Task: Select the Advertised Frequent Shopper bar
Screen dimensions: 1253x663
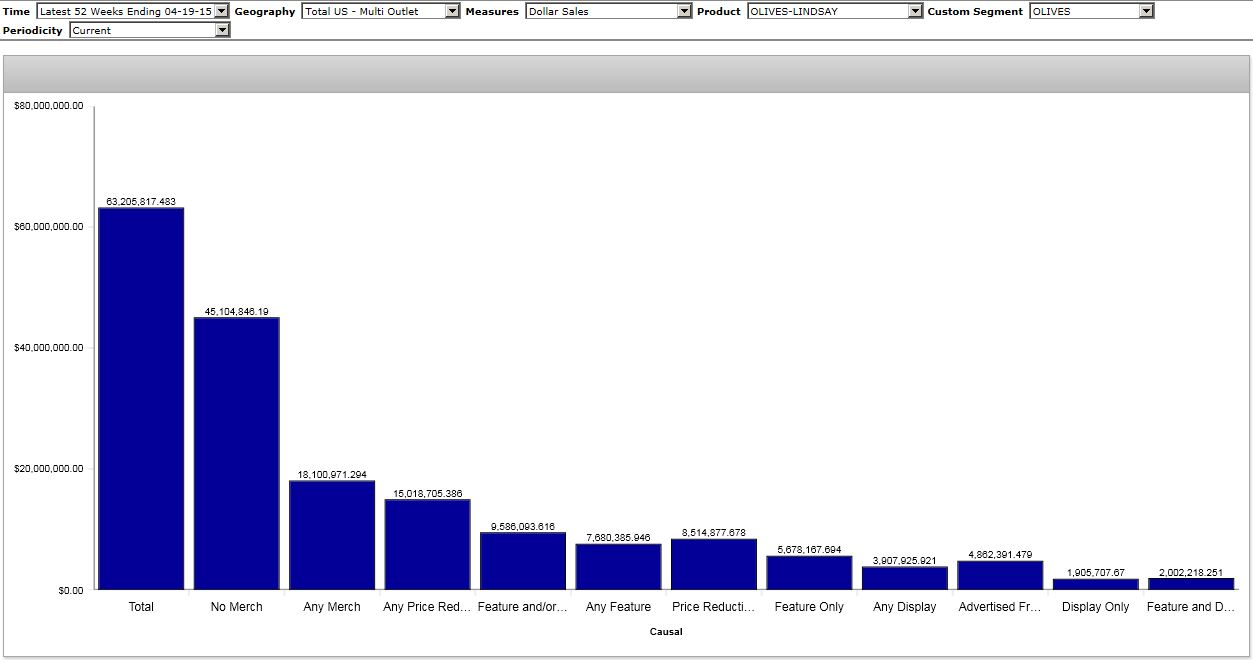Action: pos(1000,575)
